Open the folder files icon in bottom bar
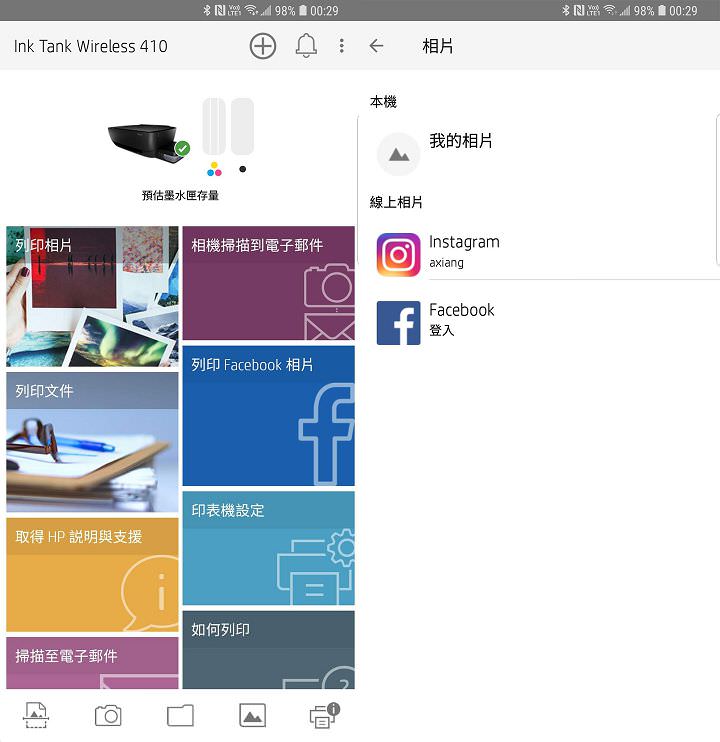The width and height of the screenshot is (720, 742). pos(180,715)
